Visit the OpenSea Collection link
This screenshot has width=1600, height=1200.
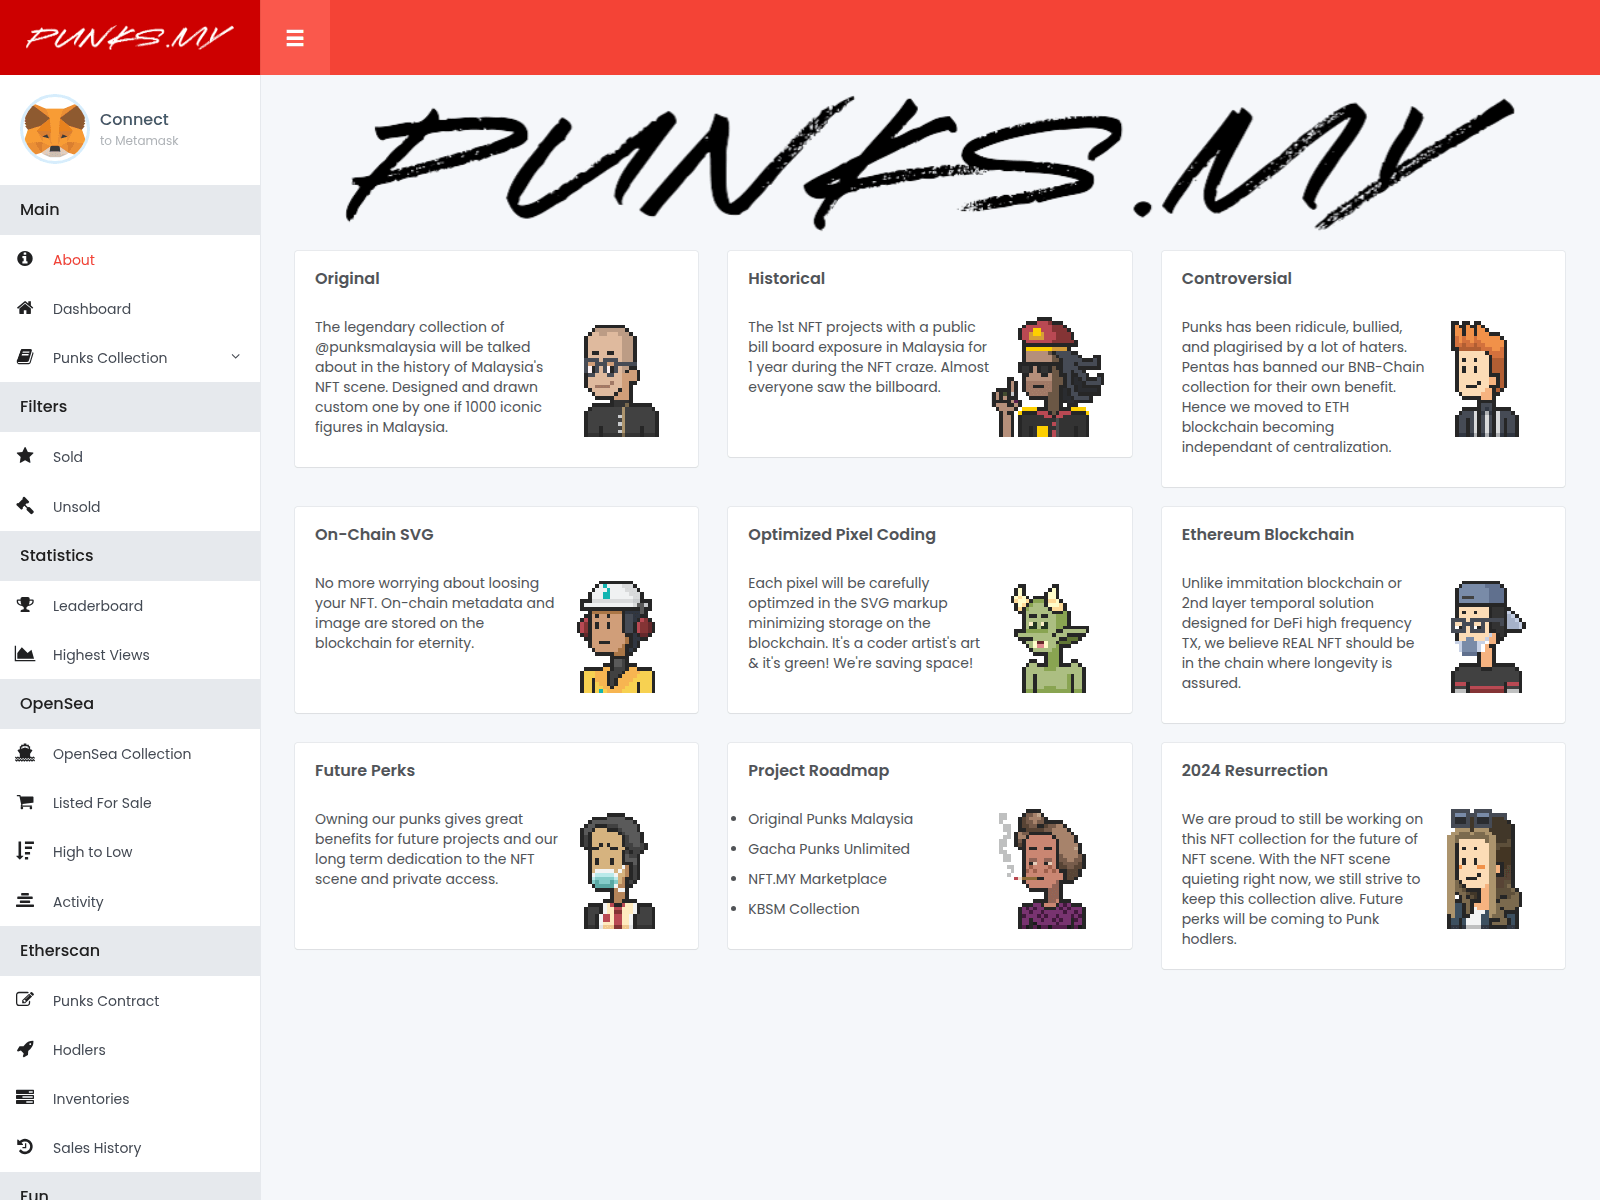[x=130, y=754]
